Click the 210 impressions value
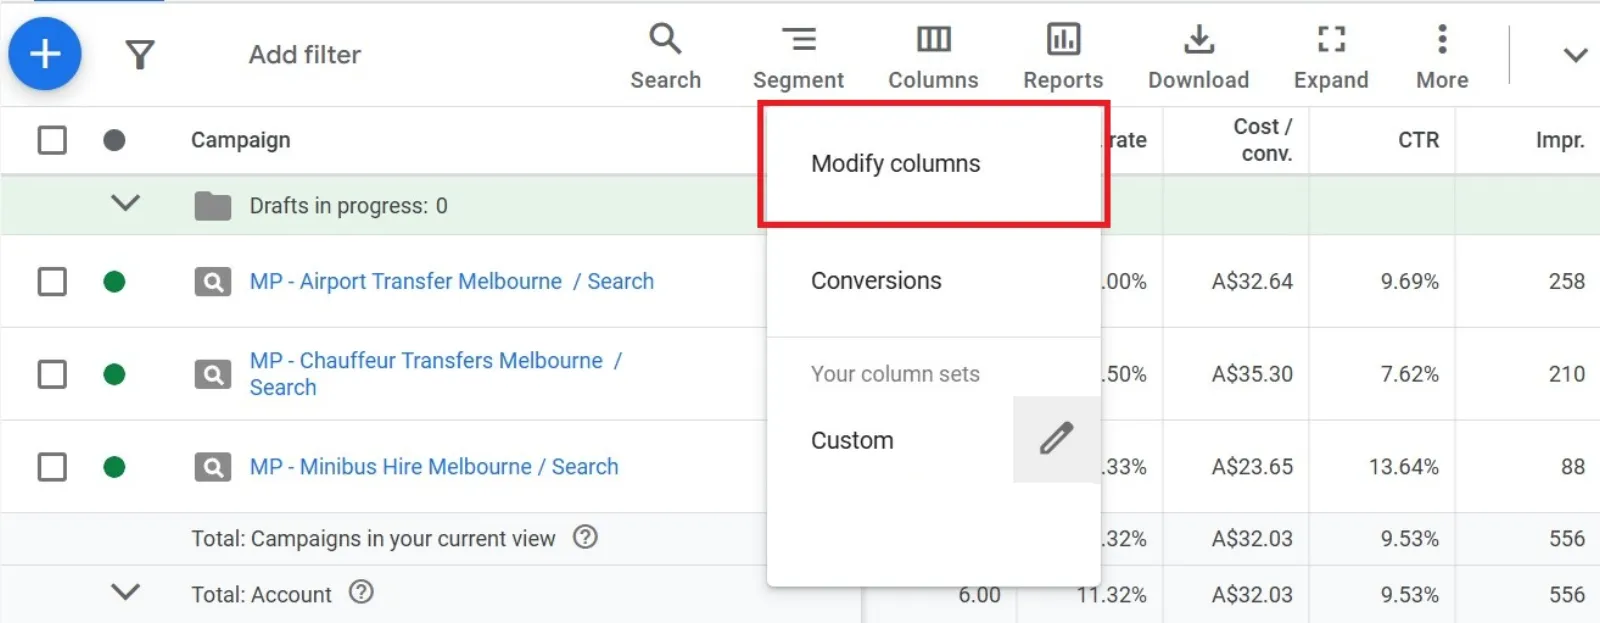This screenshot has width=1600, height=623. point(1567,374)
